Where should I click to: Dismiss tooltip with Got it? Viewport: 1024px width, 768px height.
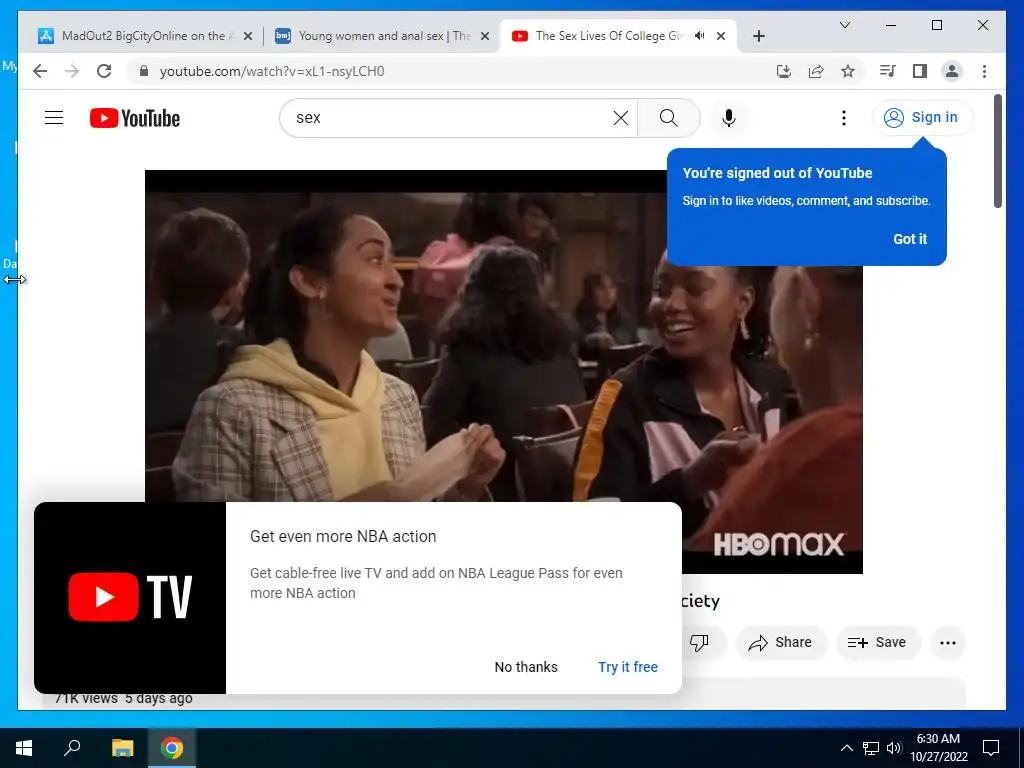(910, 239)
